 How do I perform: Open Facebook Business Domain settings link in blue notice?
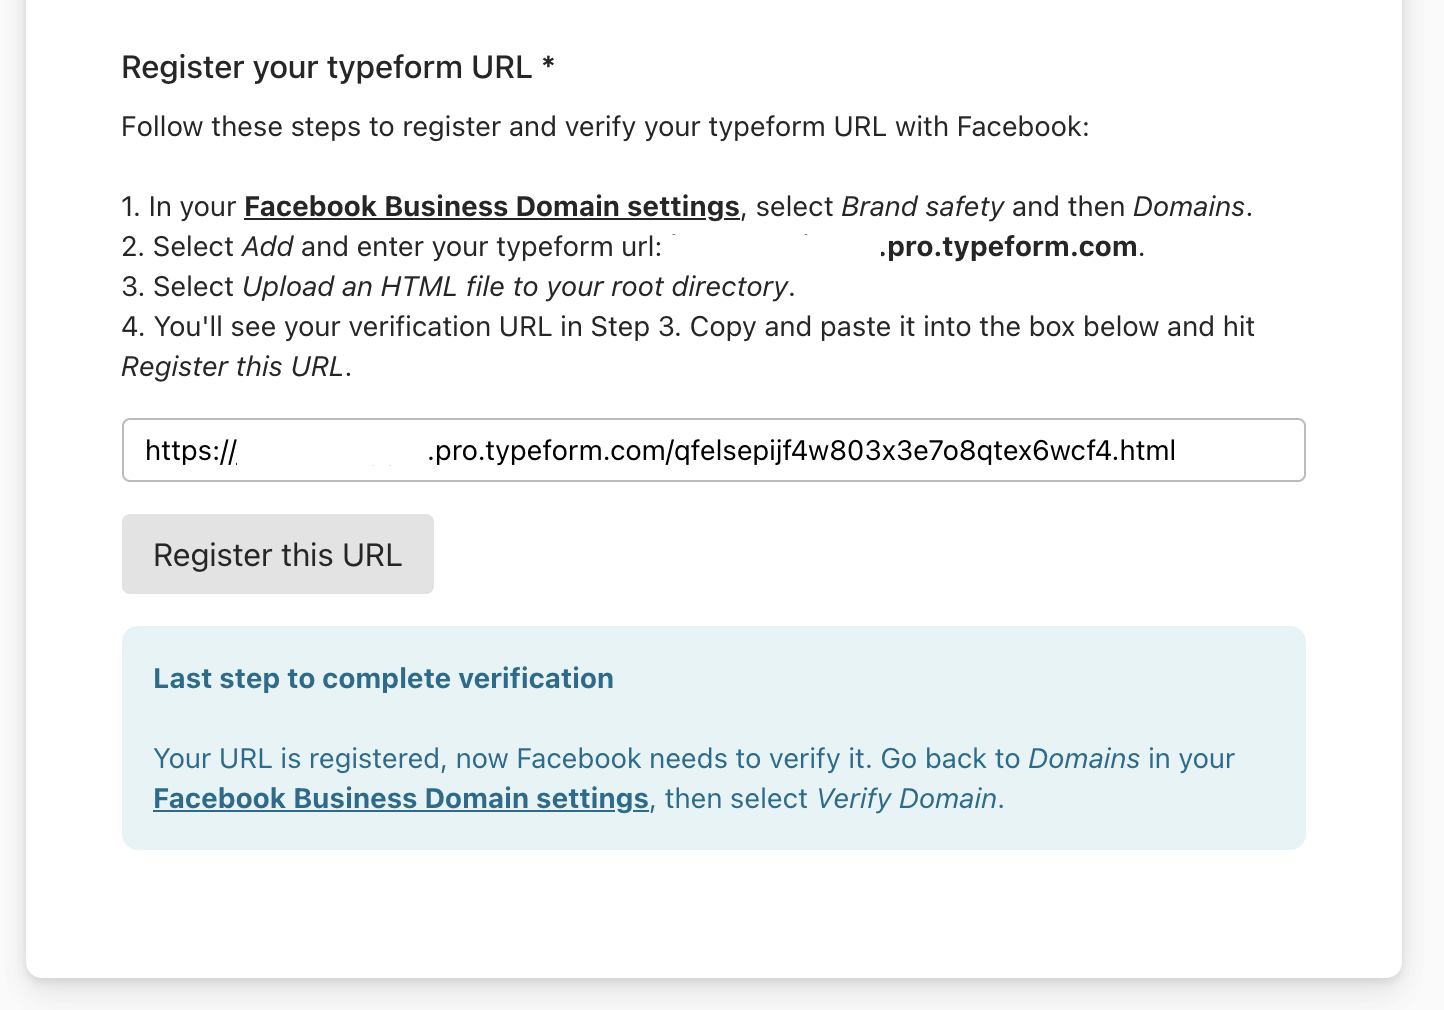(x=401, y=799)
